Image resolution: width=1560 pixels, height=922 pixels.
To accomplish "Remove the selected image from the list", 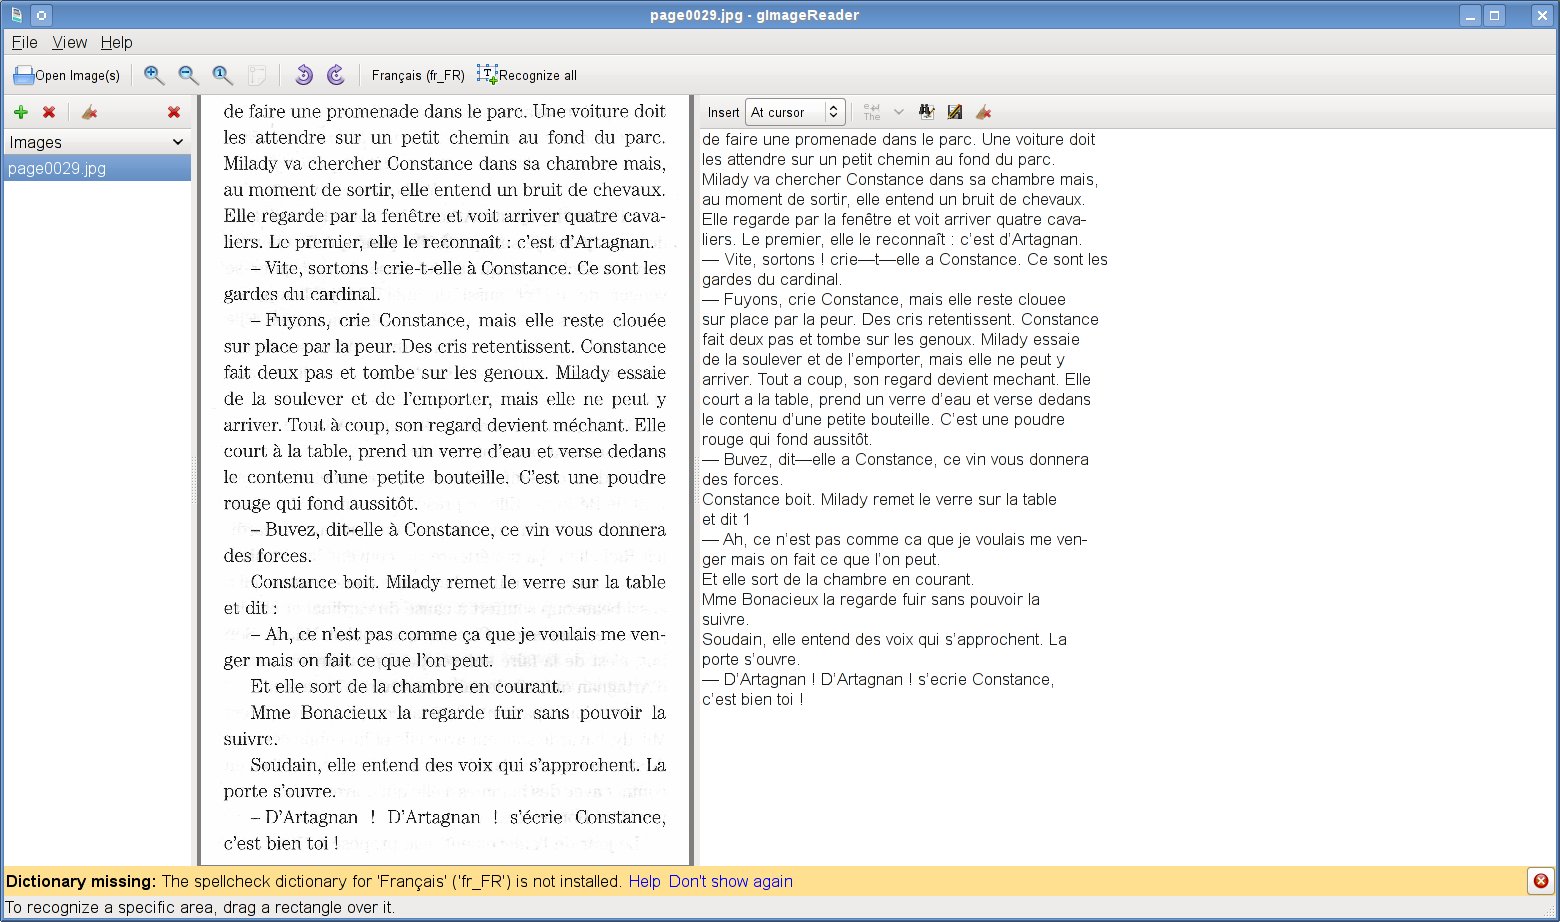I will [x=48, y=112].
